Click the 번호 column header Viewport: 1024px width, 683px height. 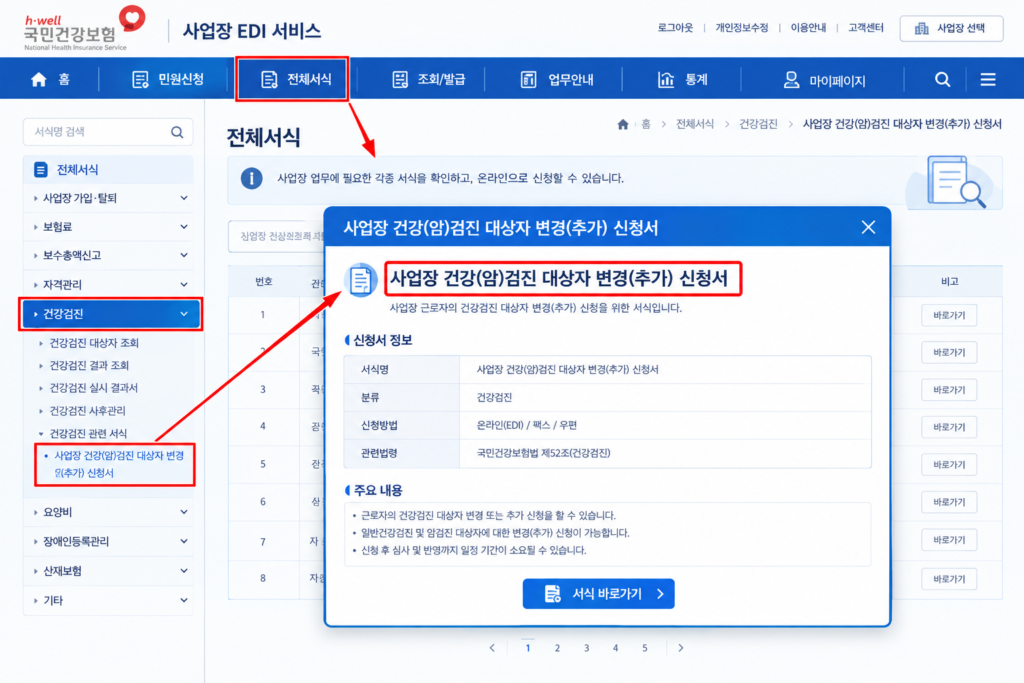point(263,281)
